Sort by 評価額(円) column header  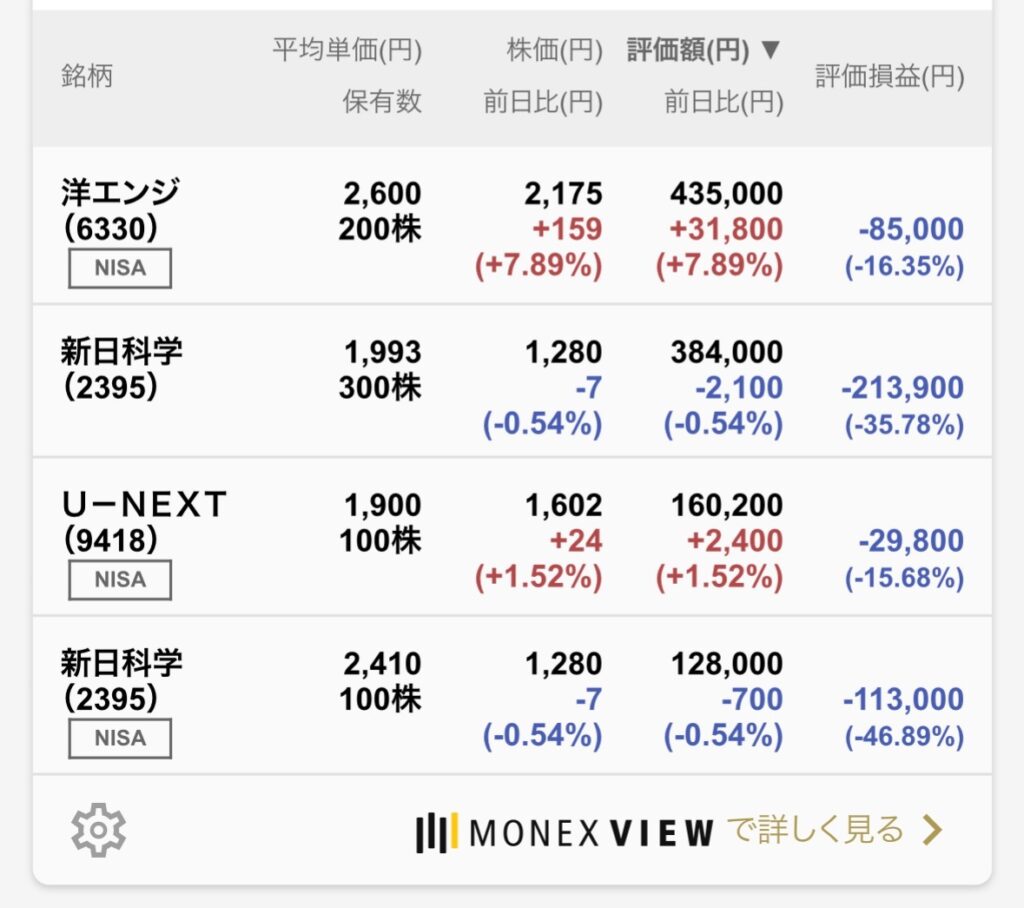coord(688,50)
